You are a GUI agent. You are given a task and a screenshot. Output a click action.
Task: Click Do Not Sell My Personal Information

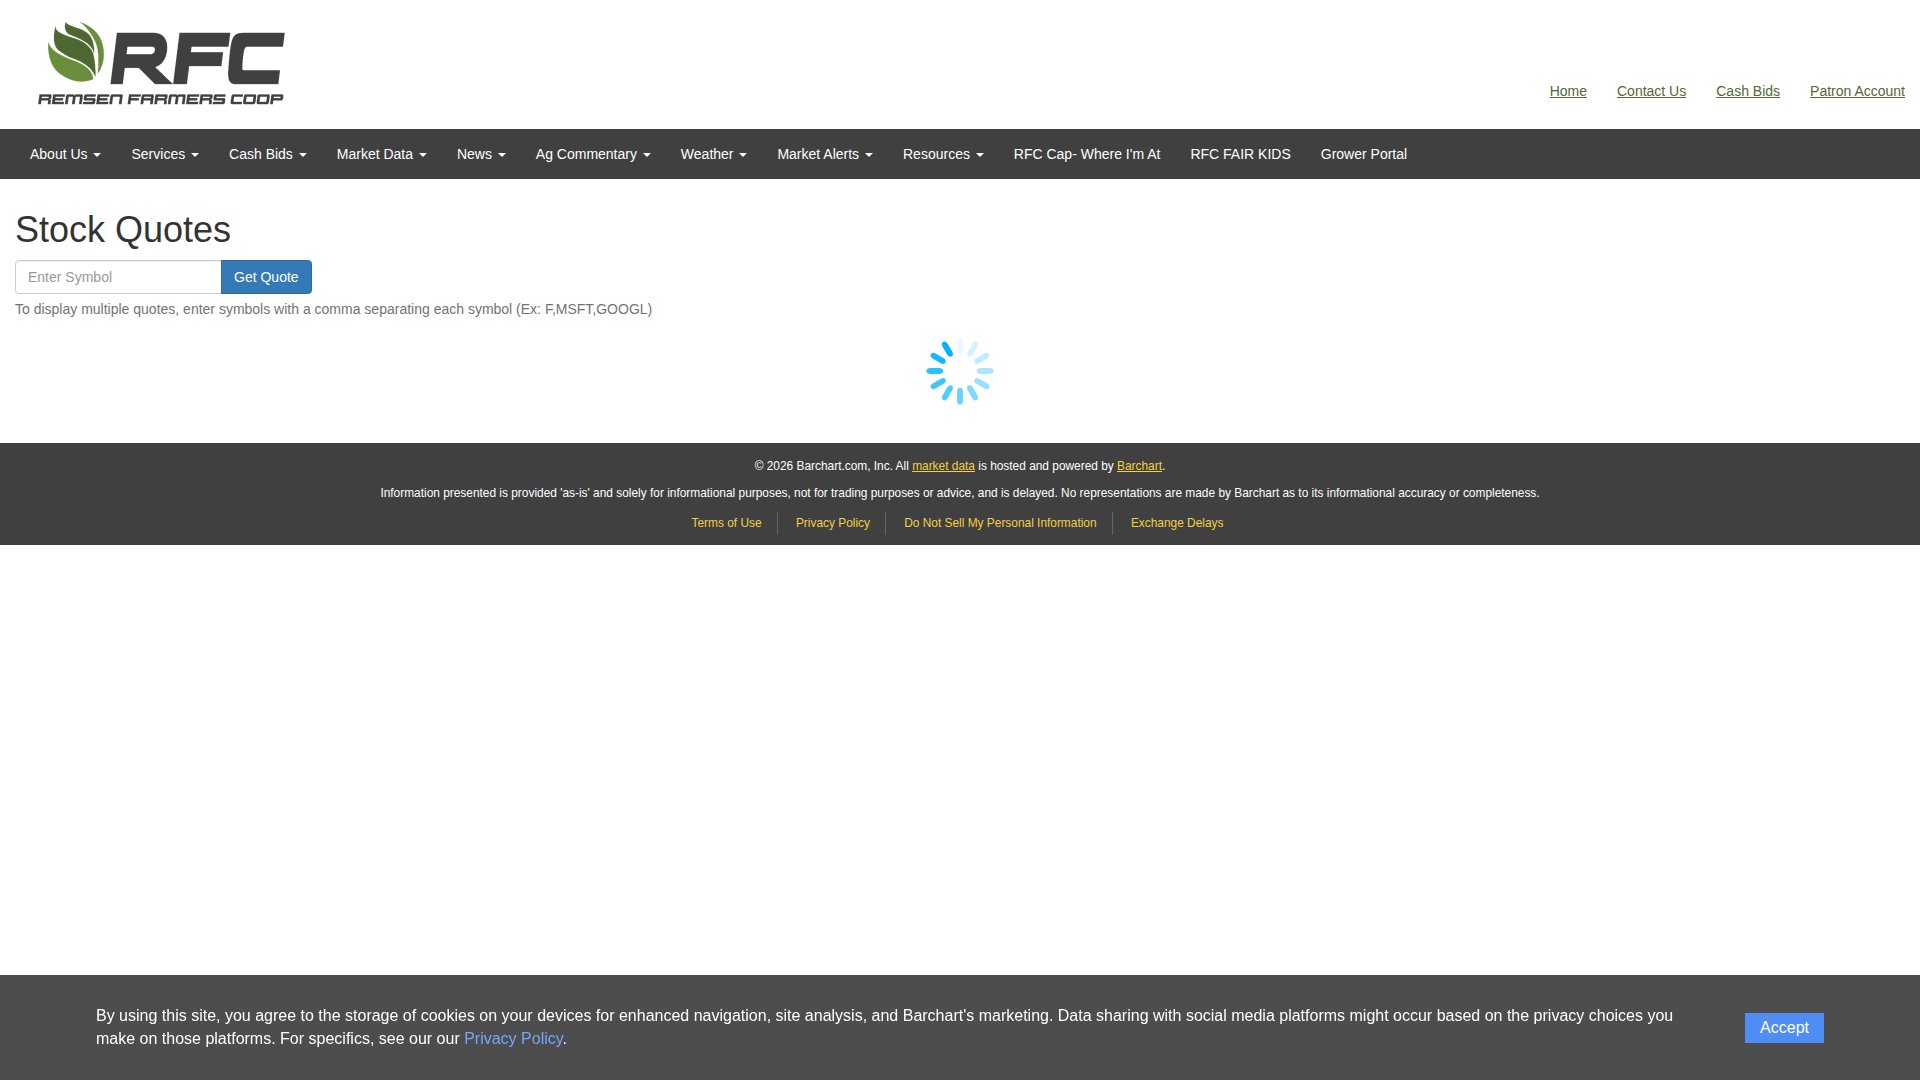click(999, 523)
